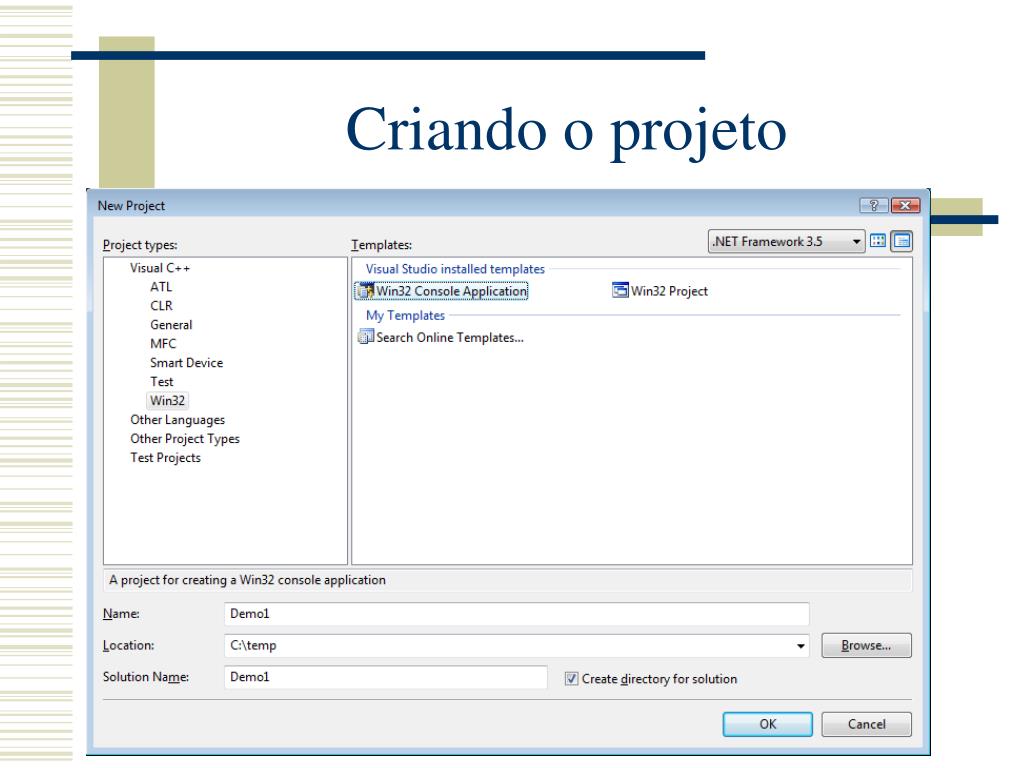Click the Solution Name input field

point(386,677)
